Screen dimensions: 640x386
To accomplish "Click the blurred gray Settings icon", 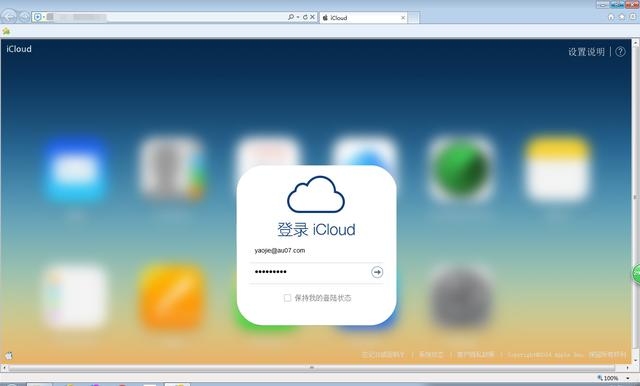I will coord(461,297).
